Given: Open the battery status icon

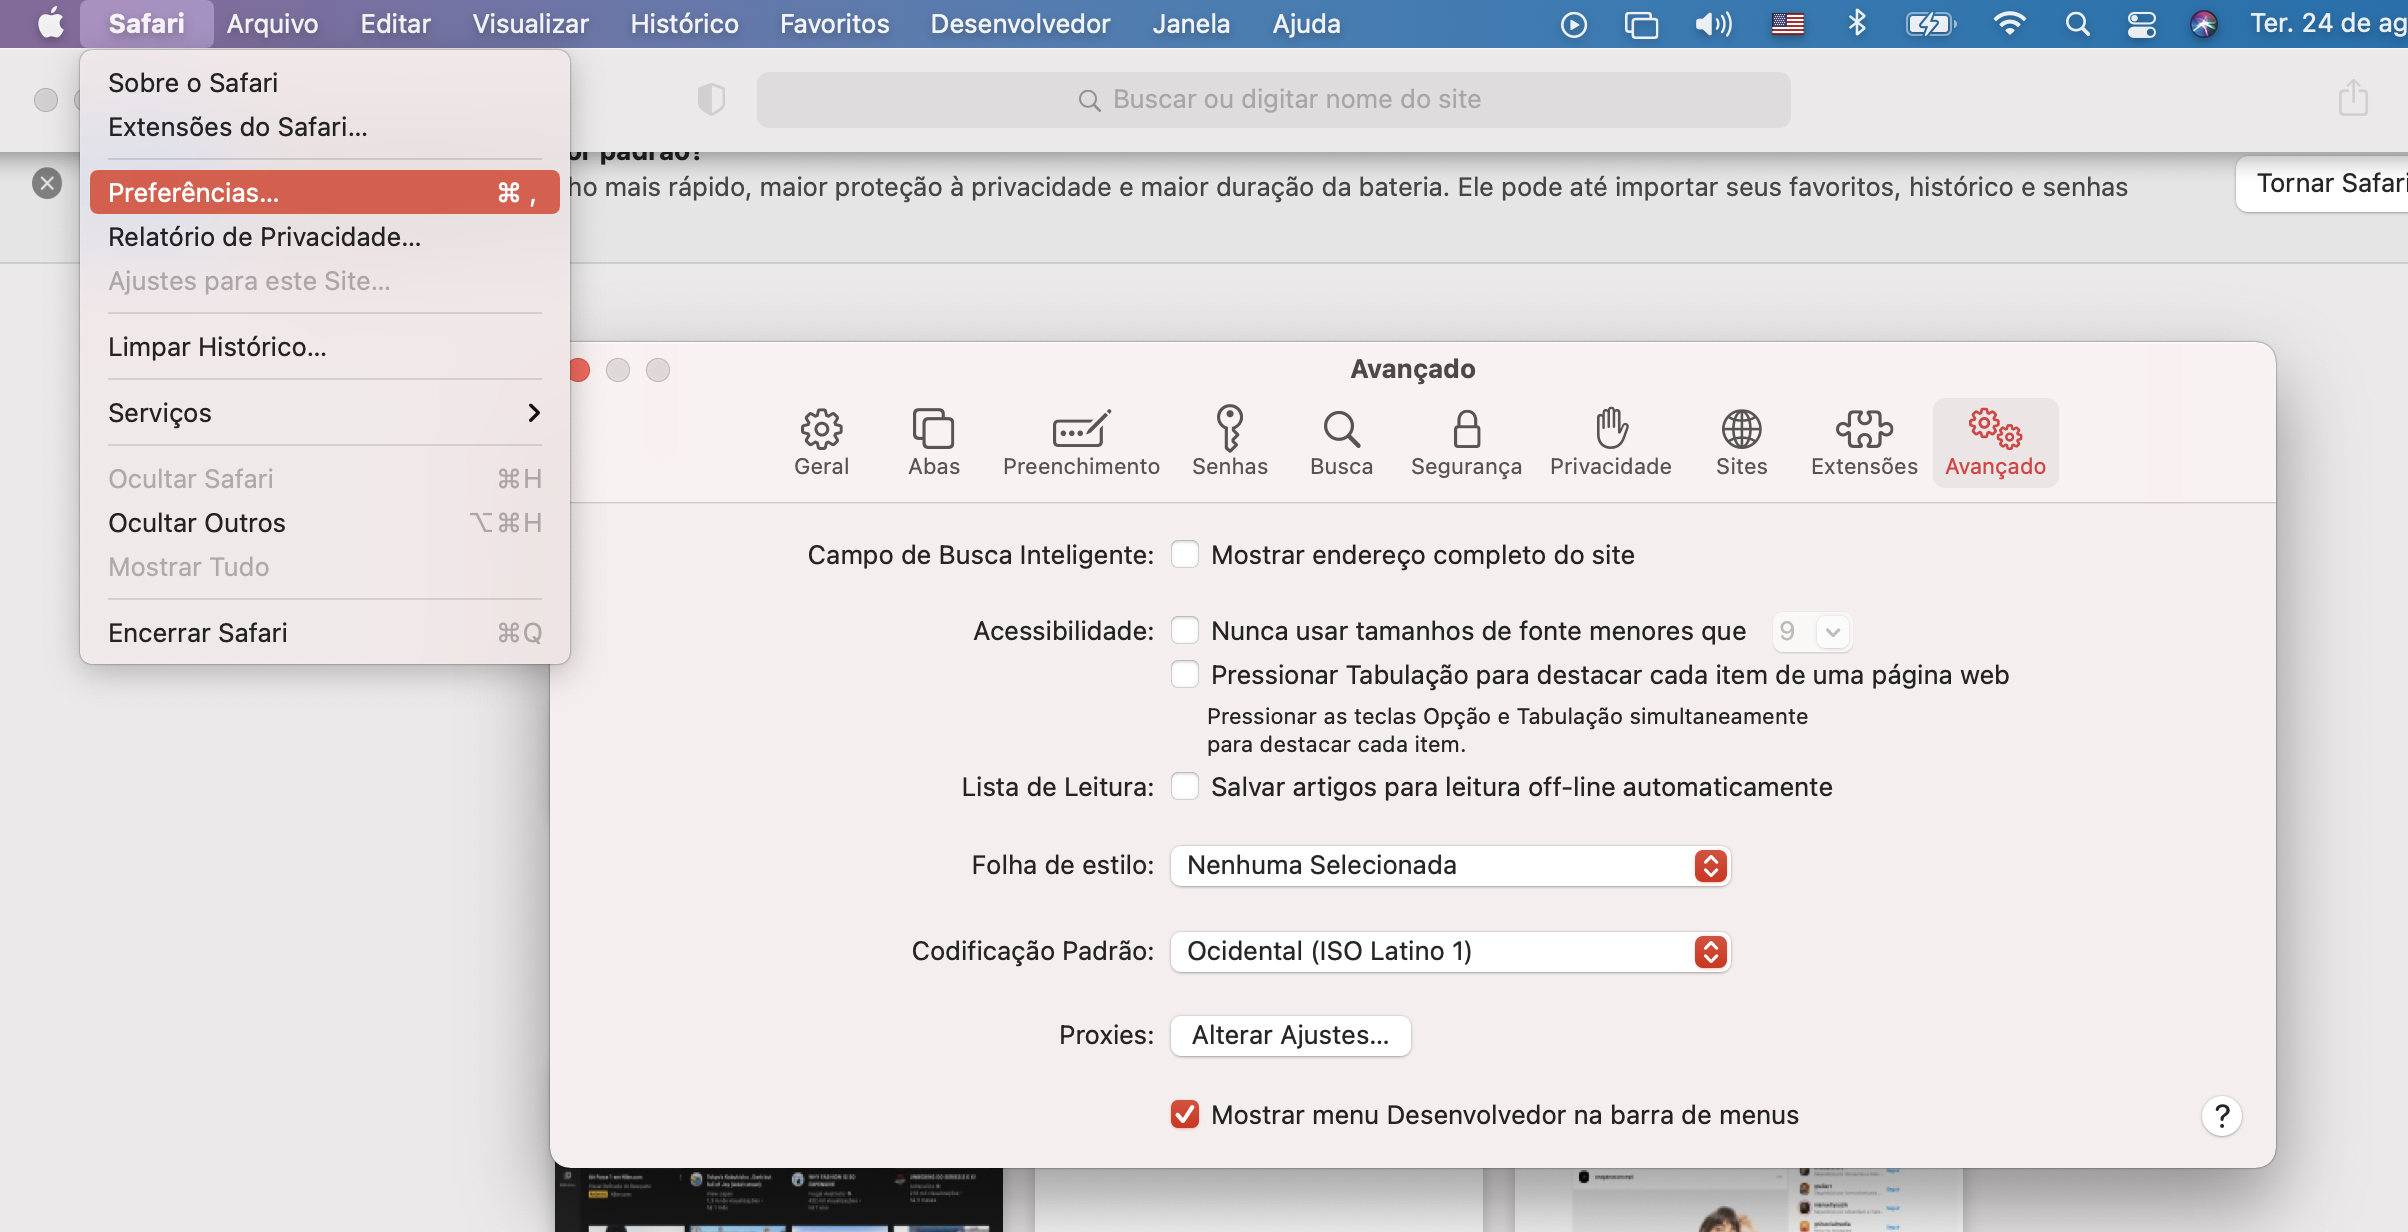Looking at the screenshot, I should pos(1930,24).
